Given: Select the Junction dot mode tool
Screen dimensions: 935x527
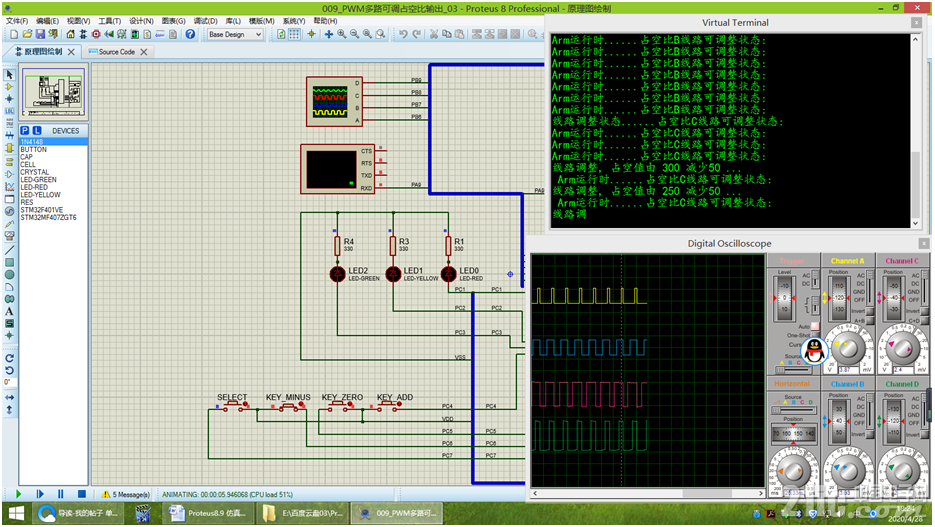Looking at the screenshot, I should 10,99.
